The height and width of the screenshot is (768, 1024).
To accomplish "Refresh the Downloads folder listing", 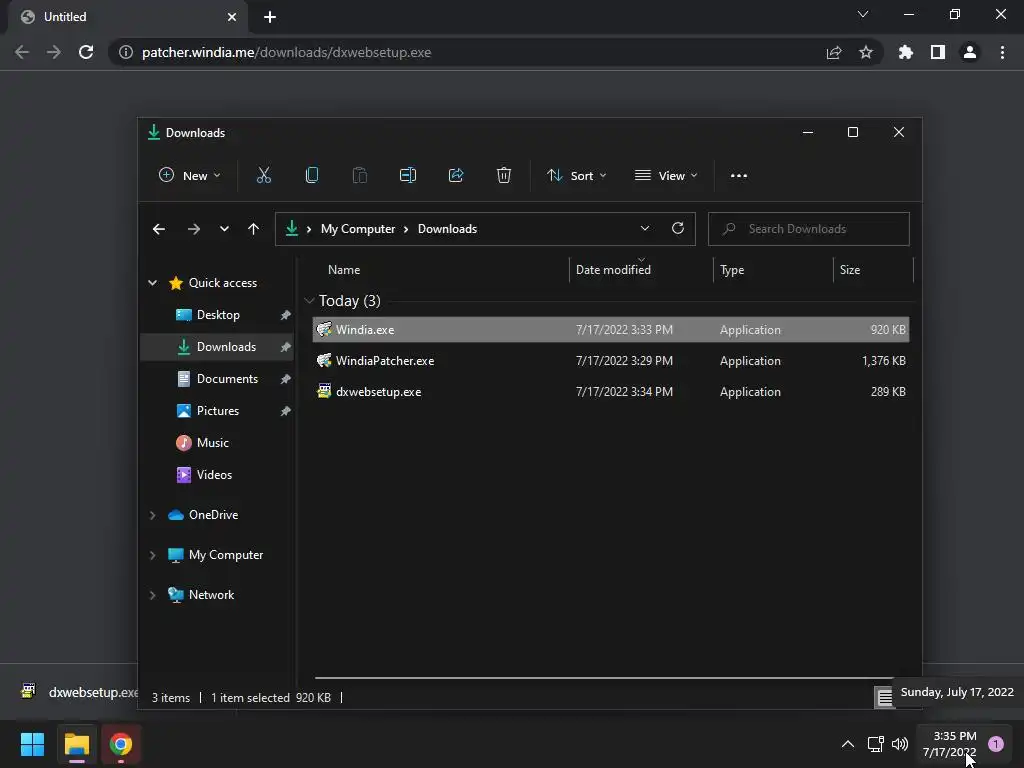I will (x=678, y=229).
